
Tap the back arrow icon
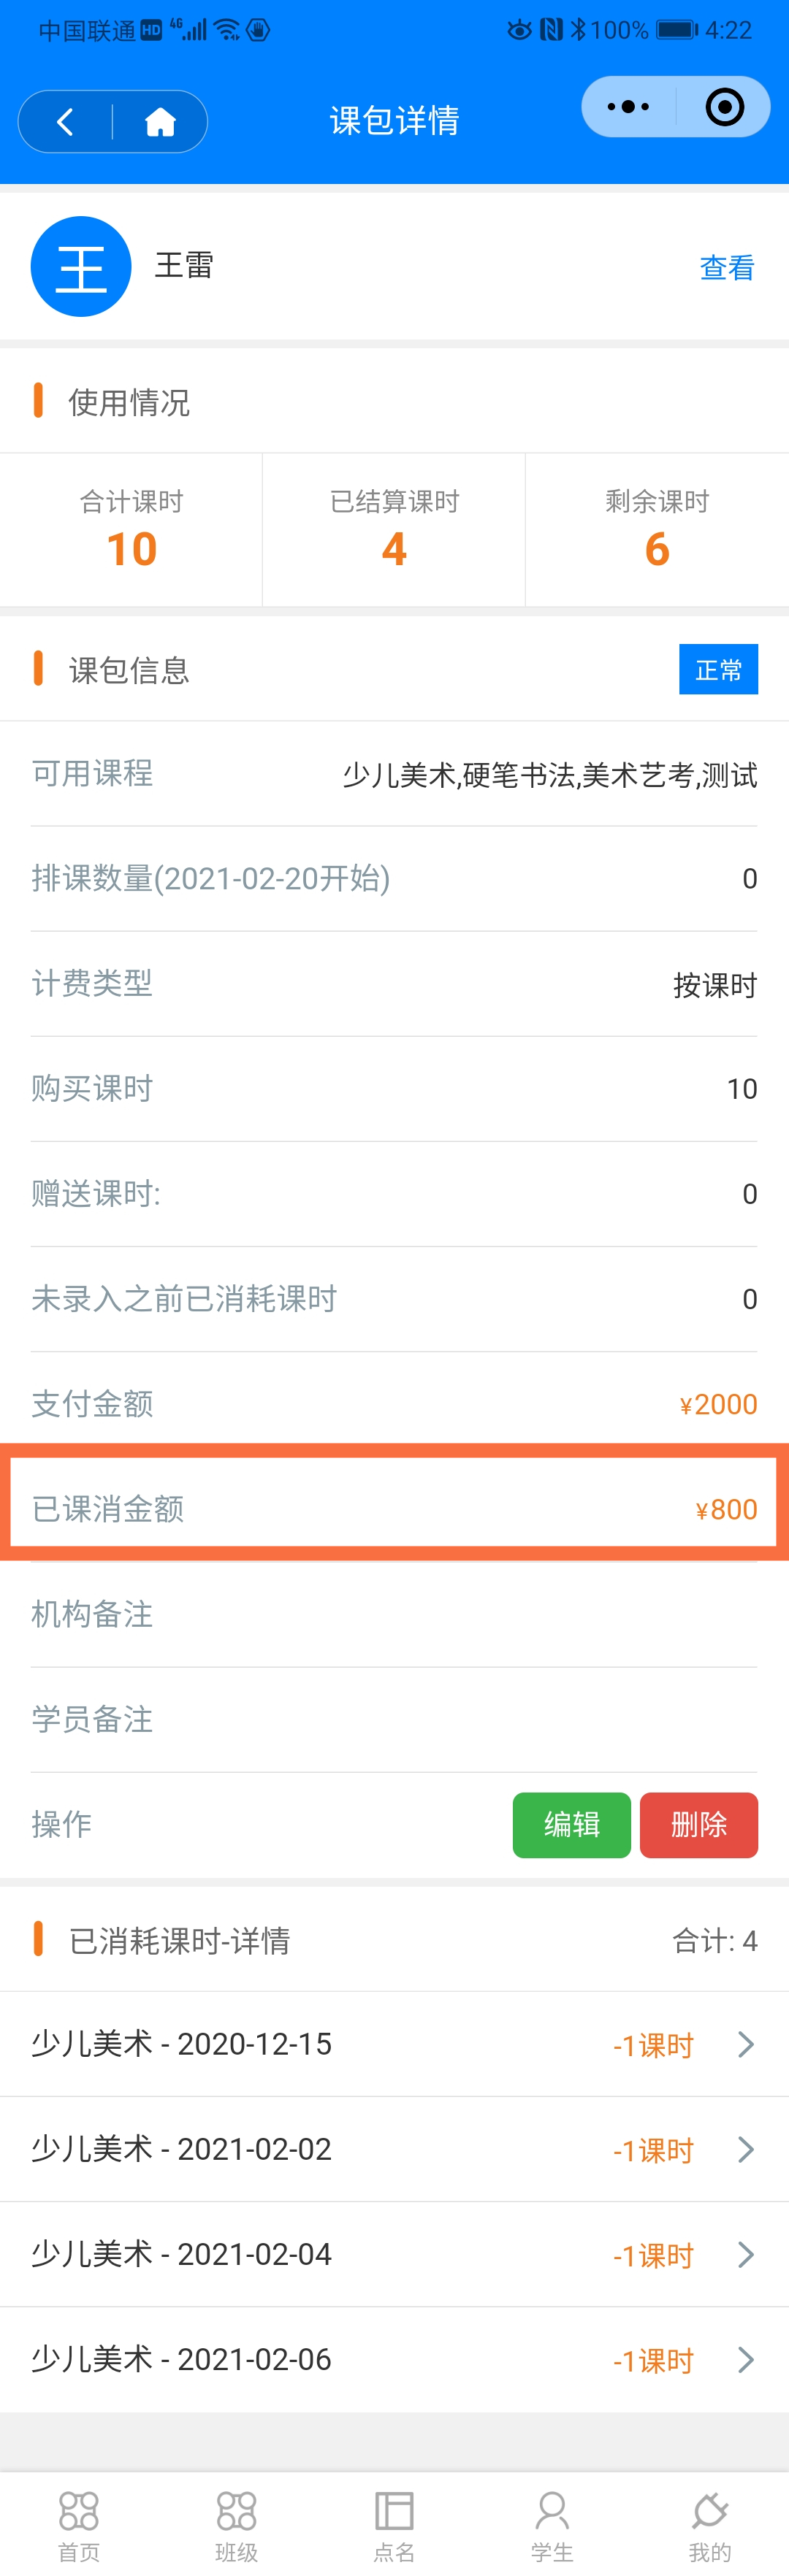coord(65,122)
